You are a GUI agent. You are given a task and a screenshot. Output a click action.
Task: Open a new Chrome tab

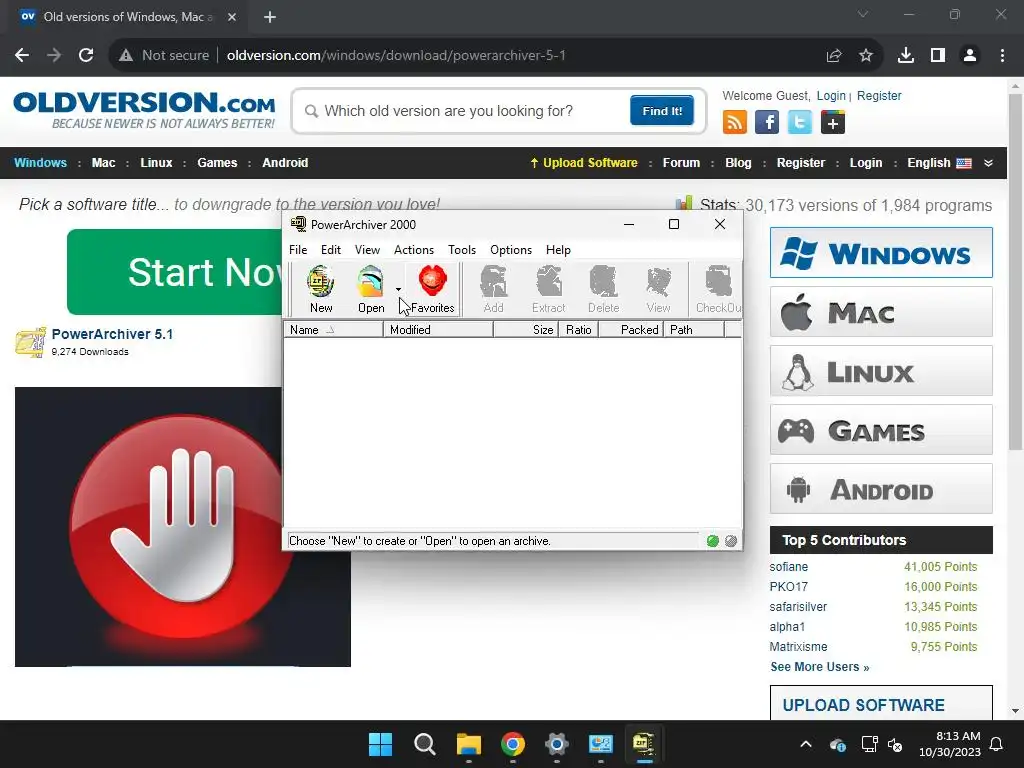click(270, 17)
